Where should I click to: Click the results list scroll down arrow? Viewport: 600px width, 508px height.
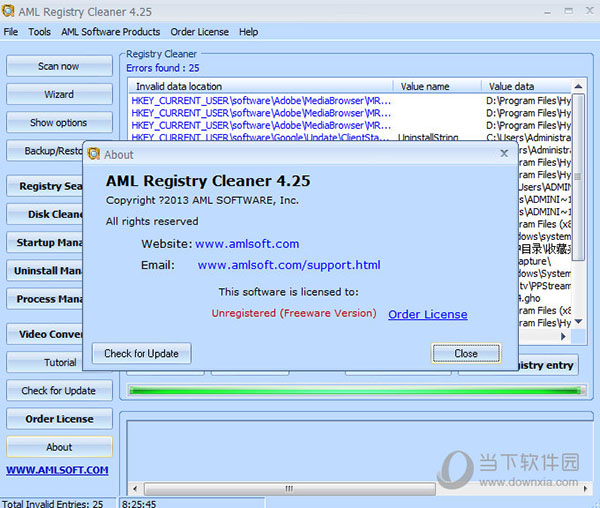(578, 321)
